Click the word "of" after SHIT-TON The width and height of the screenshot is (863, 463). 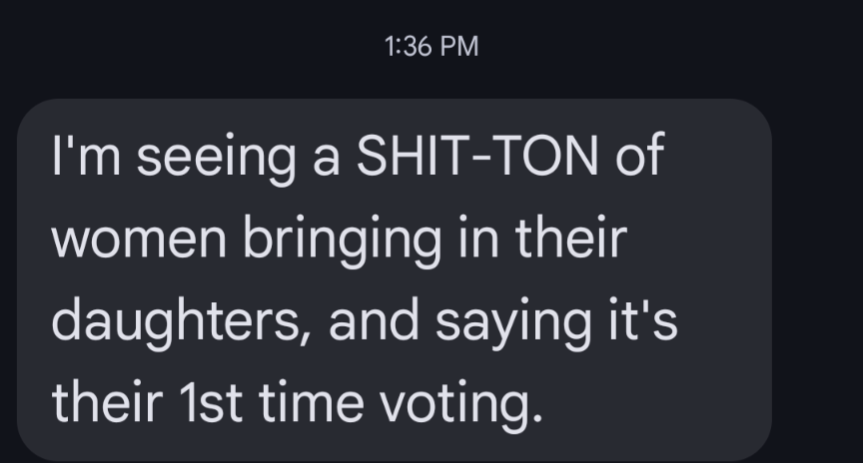tap(640, 155)
